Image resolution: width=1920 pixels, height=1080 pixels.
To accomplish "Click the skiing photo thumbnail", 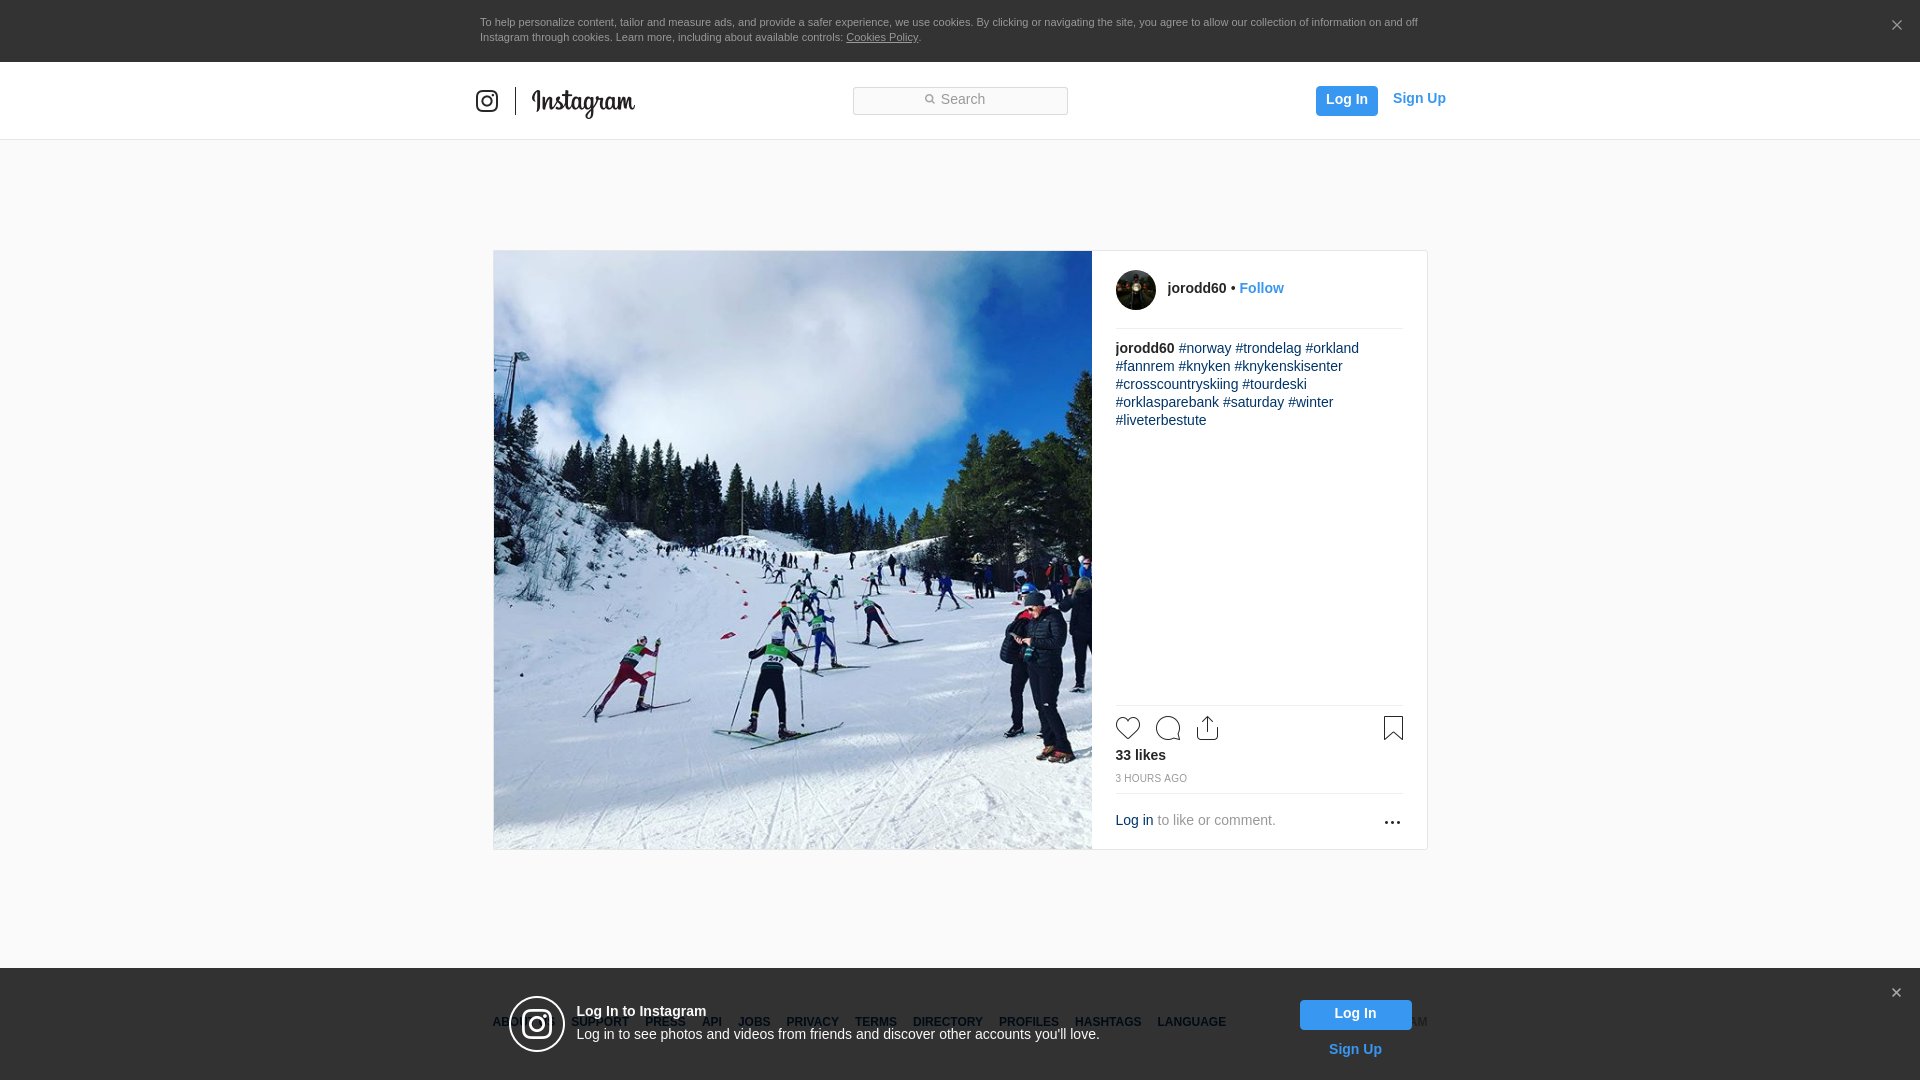I will (792, 550).
